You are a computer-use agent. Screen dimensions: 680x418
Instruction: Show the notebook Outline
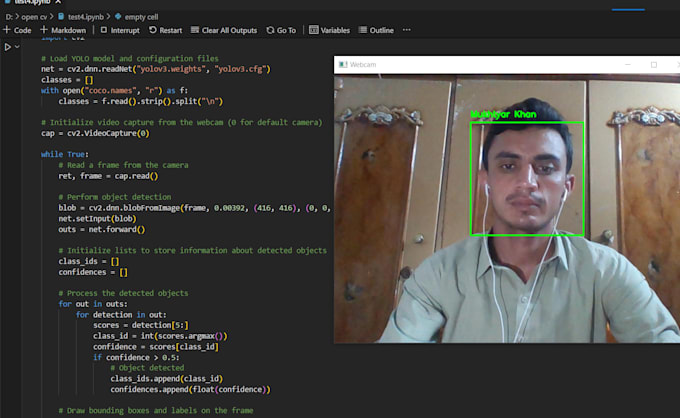click(376, 30)
